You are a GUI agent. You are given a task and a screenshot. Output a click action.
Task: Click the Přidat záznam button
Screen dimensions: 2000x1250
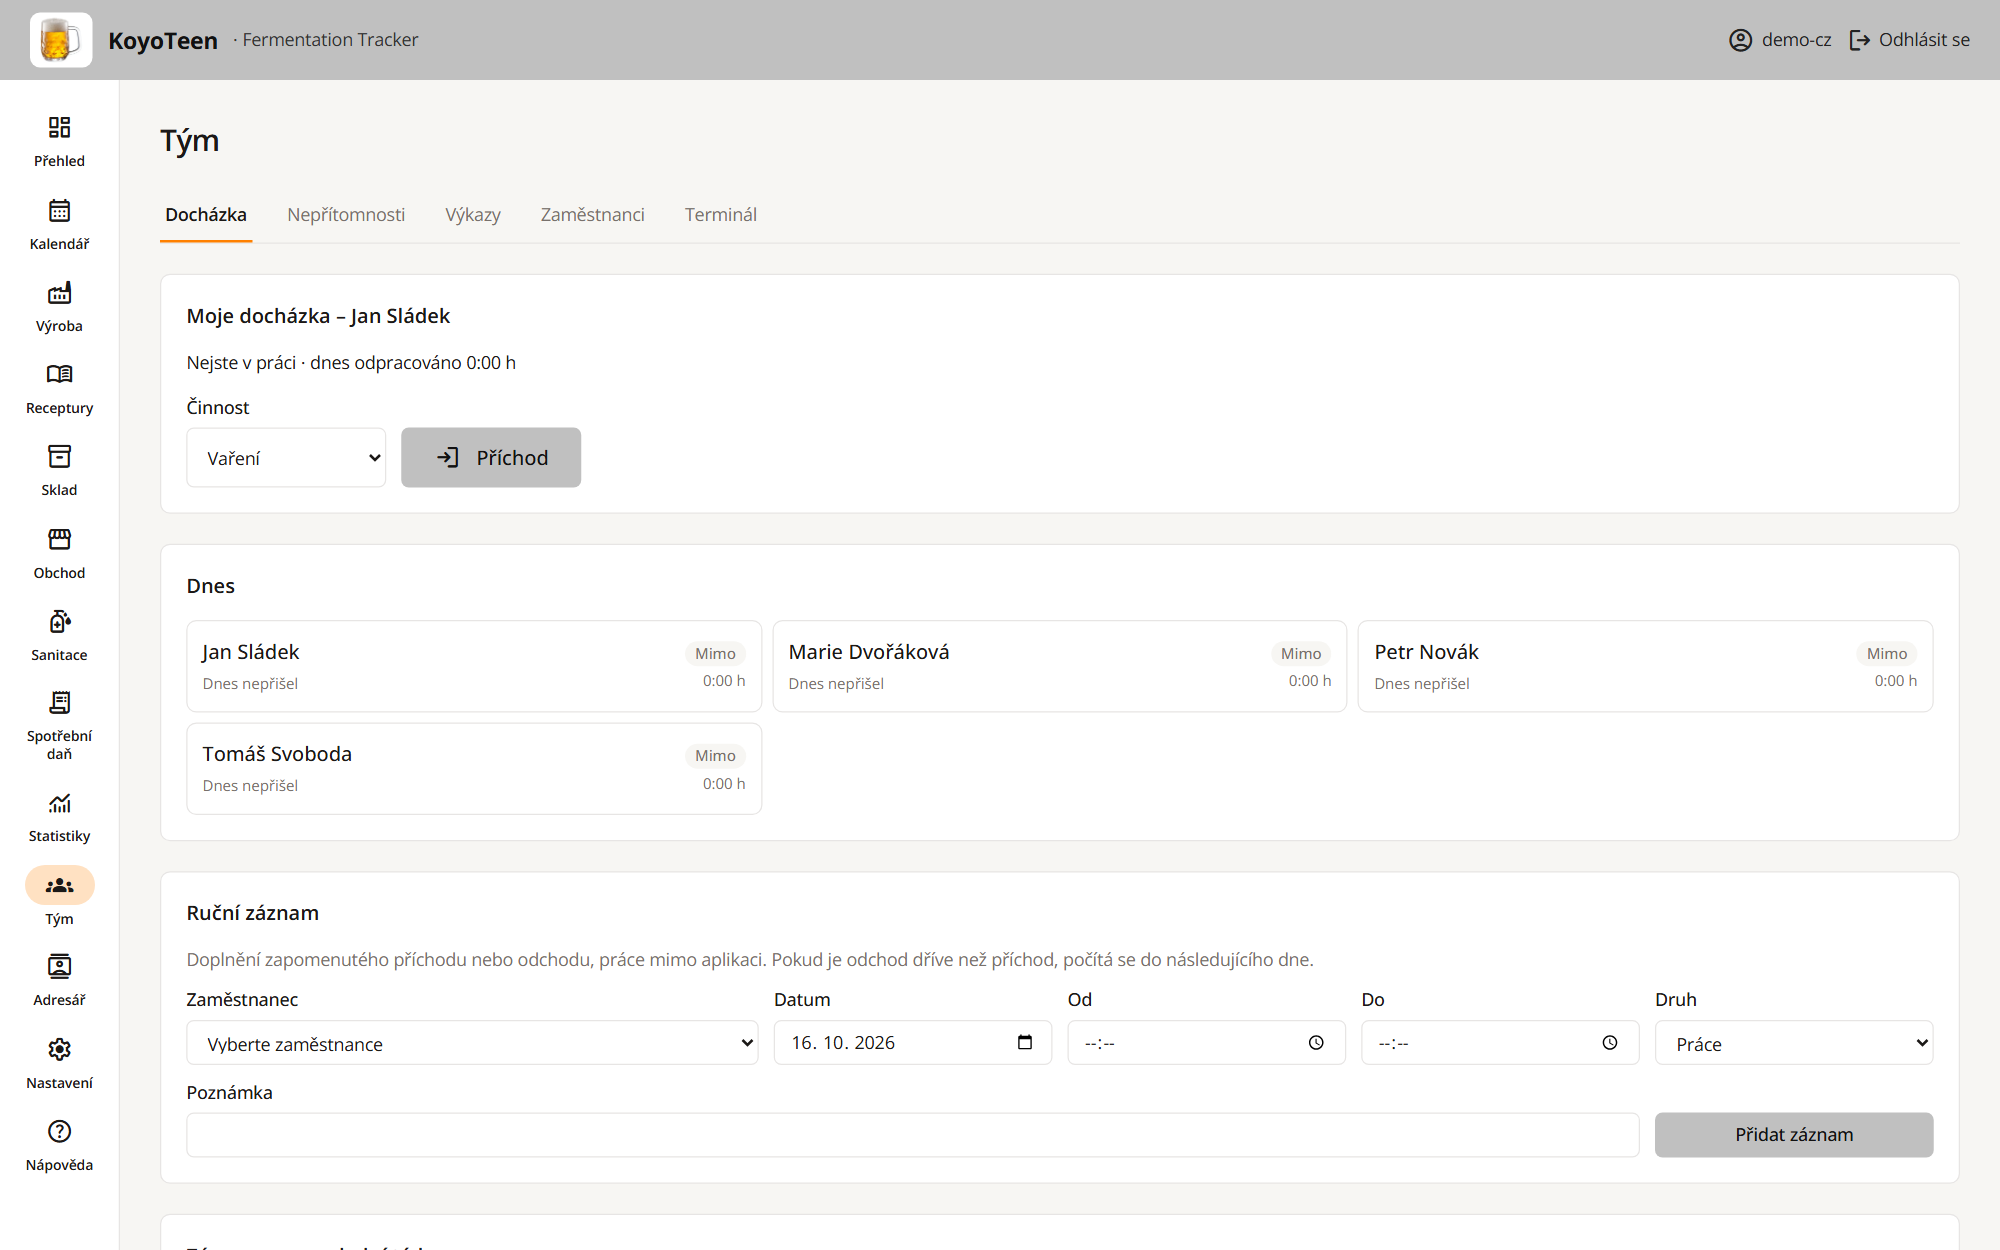click(1794, 1135)
